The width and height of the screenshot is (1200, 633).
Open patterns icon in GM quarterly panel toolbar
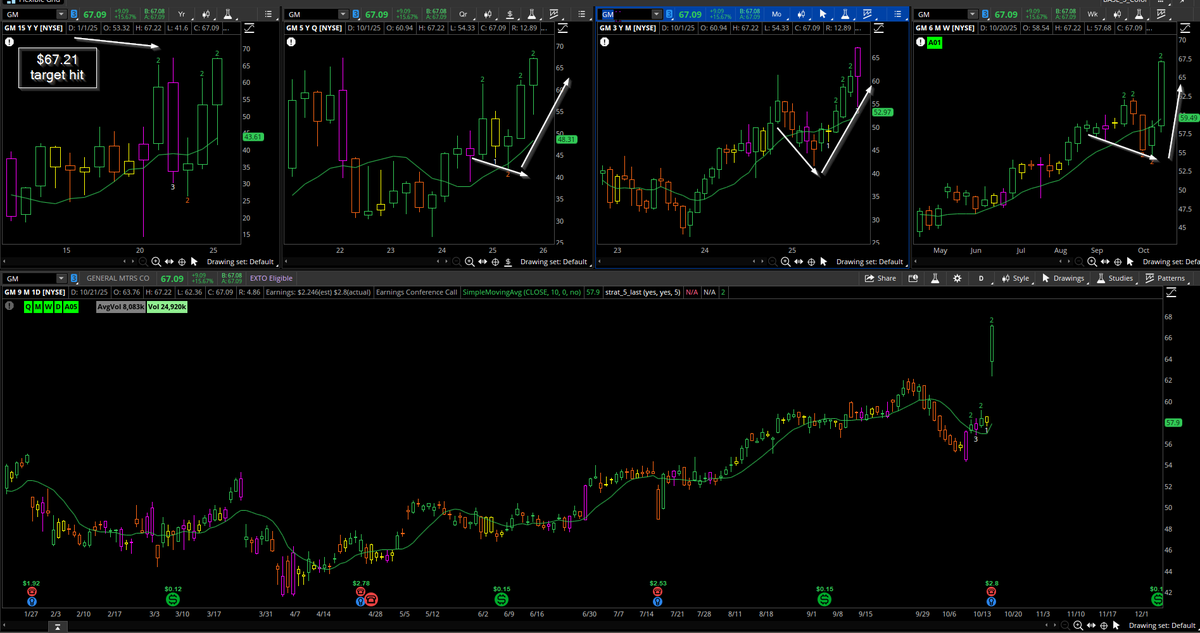553,14
